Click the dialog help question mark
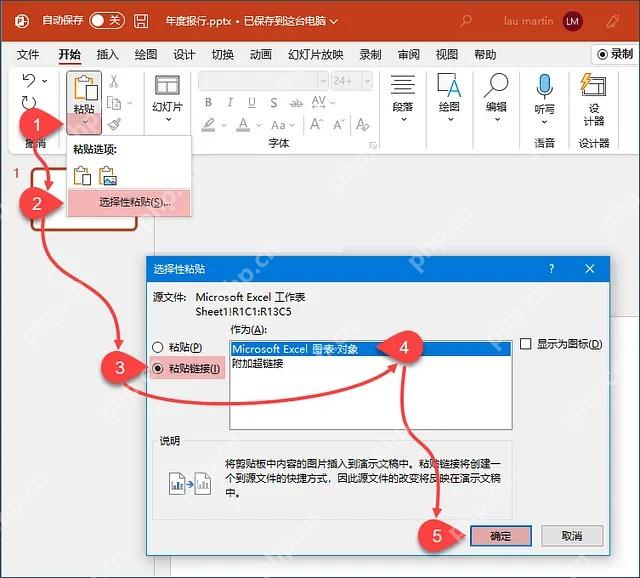The width and height of the screenshot is (640, 578). pos(551,269)
